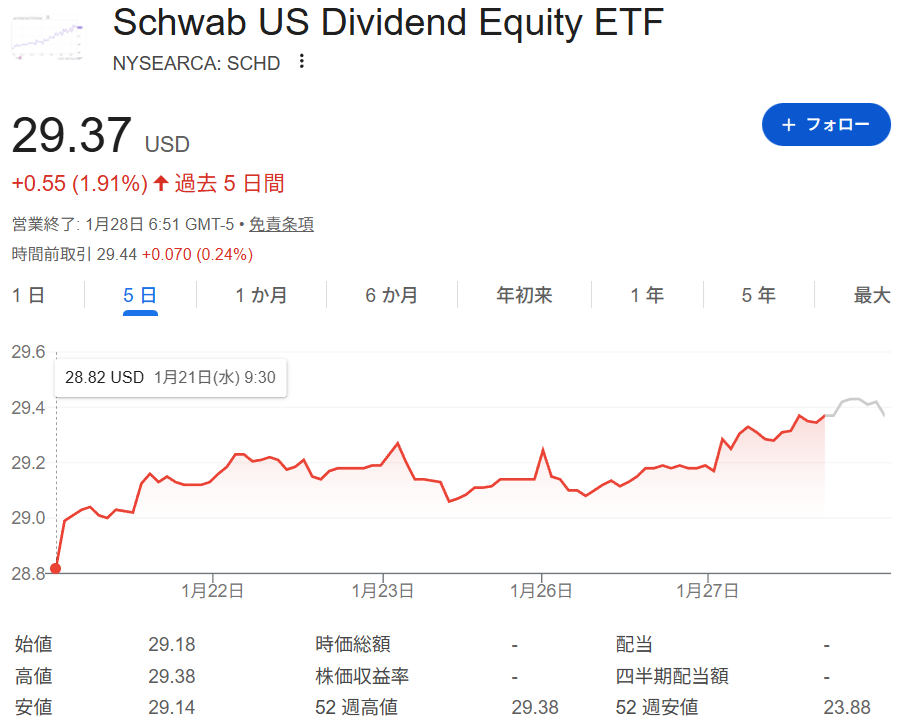Click the 29.37 USD price value
Screen dimensions: 900x720
coord(72,136)
